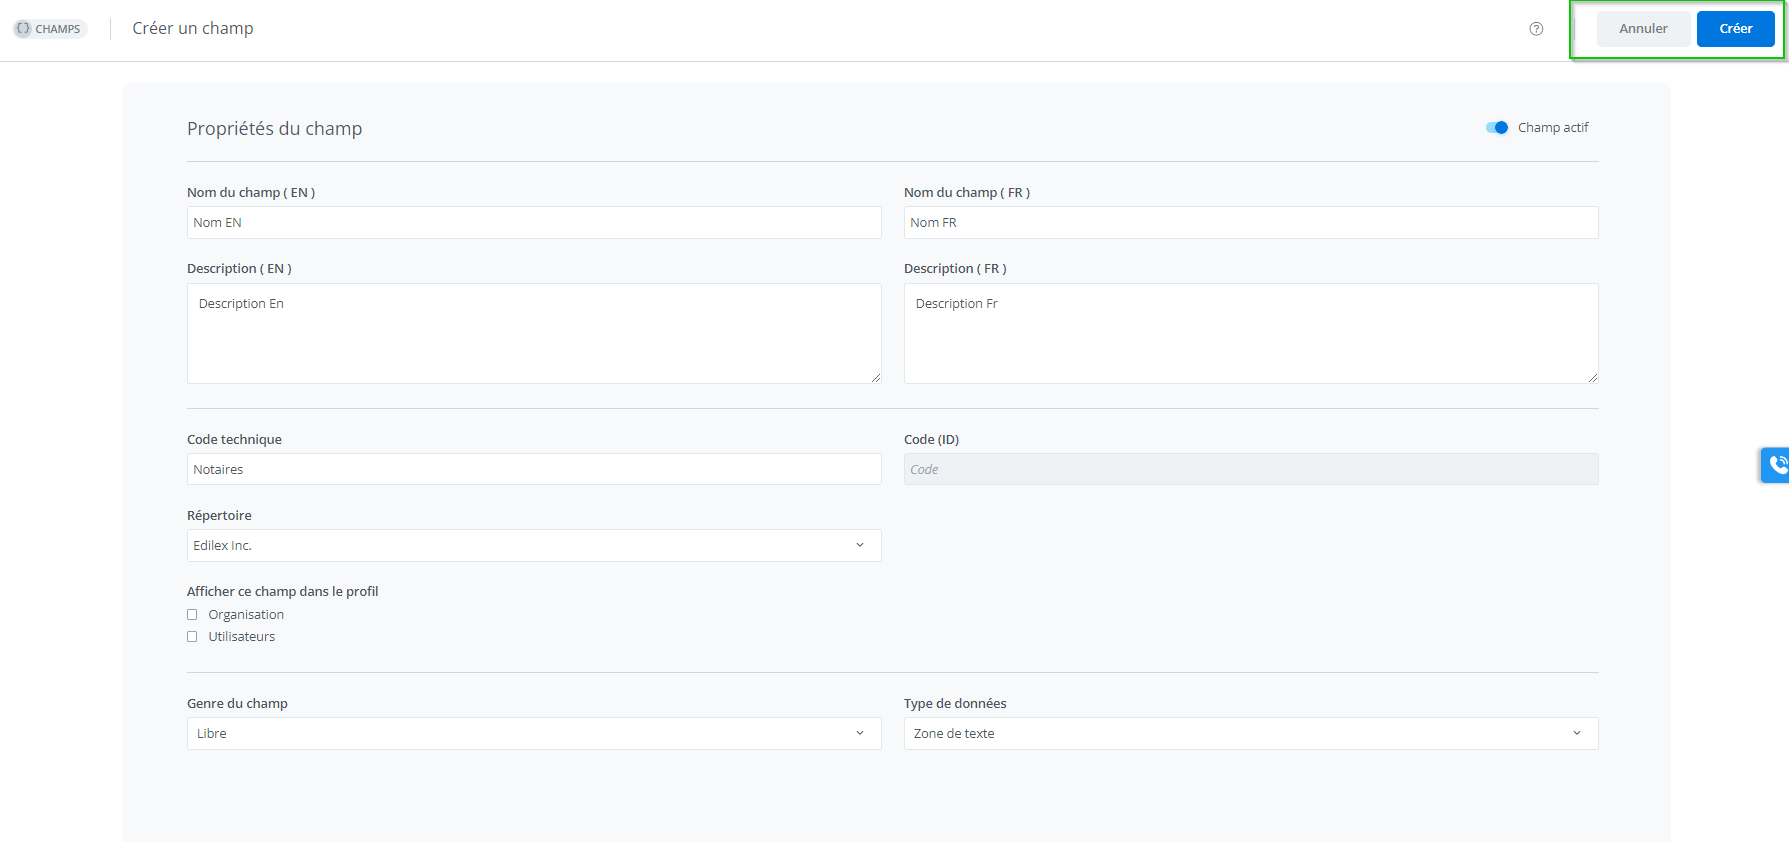Grab the Description (FR) resize handle
The width and height of the screenshot is (1789, 842).
(1593, 378)
